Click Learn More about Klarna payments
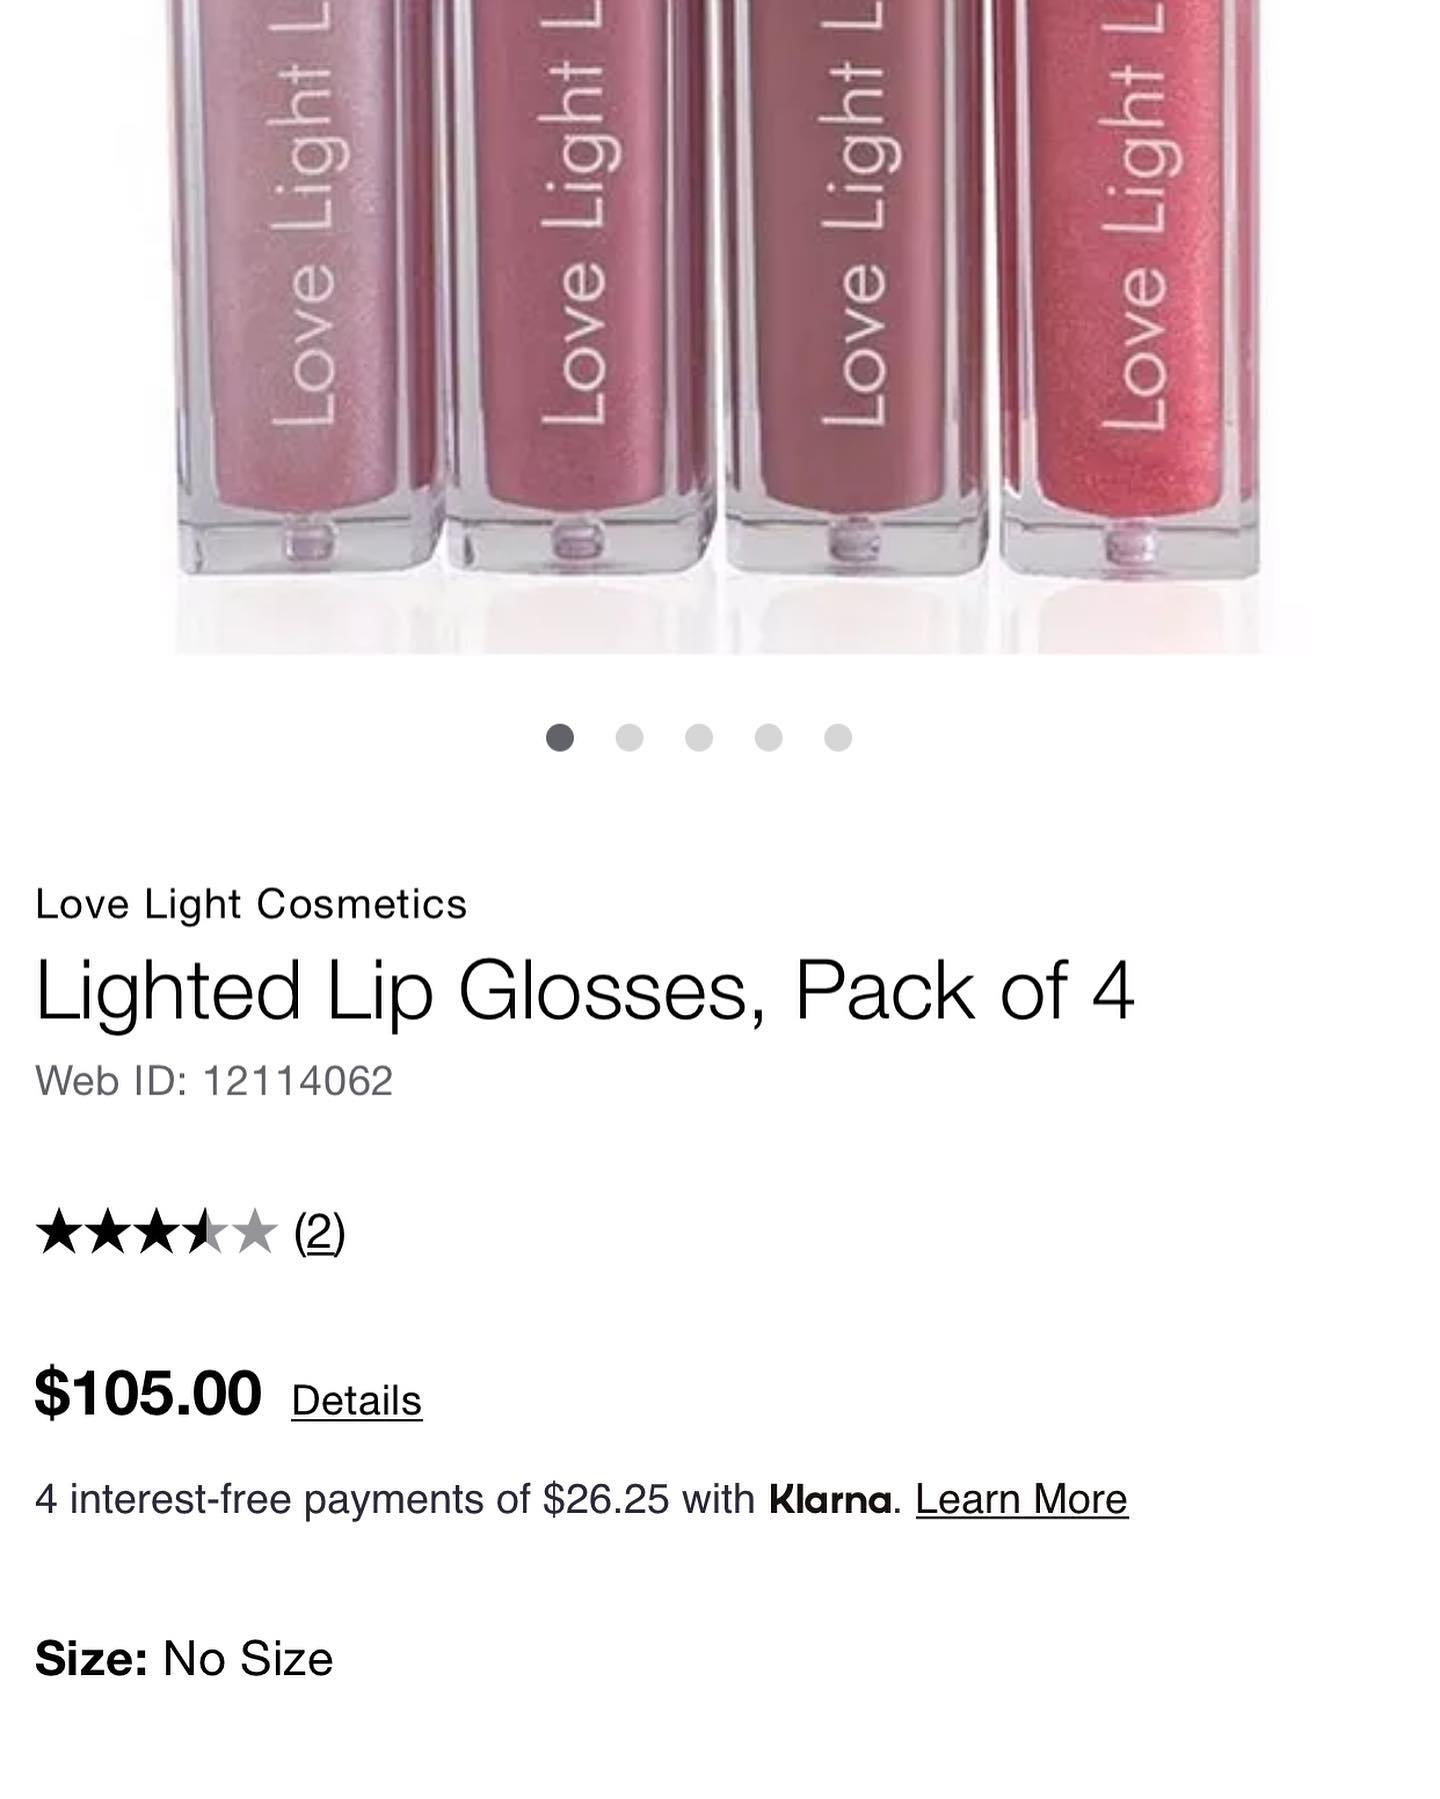 point(1021,1499)
